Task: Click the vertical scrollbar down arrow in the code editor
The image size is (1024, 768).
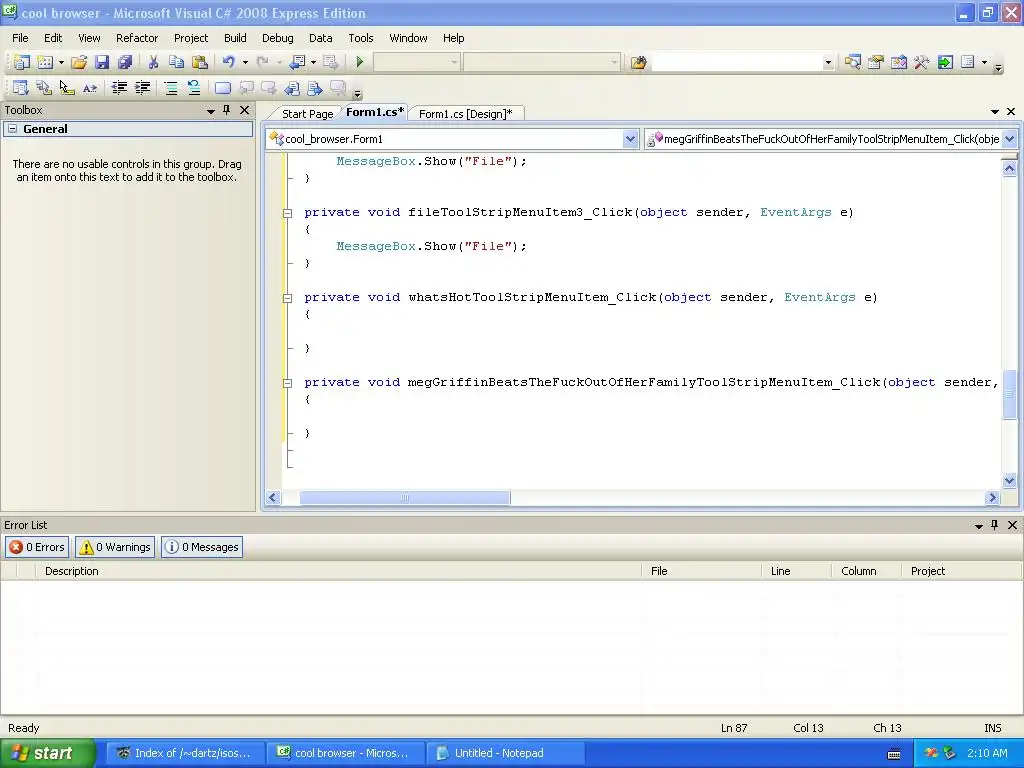Action: tap(1009, 481)
